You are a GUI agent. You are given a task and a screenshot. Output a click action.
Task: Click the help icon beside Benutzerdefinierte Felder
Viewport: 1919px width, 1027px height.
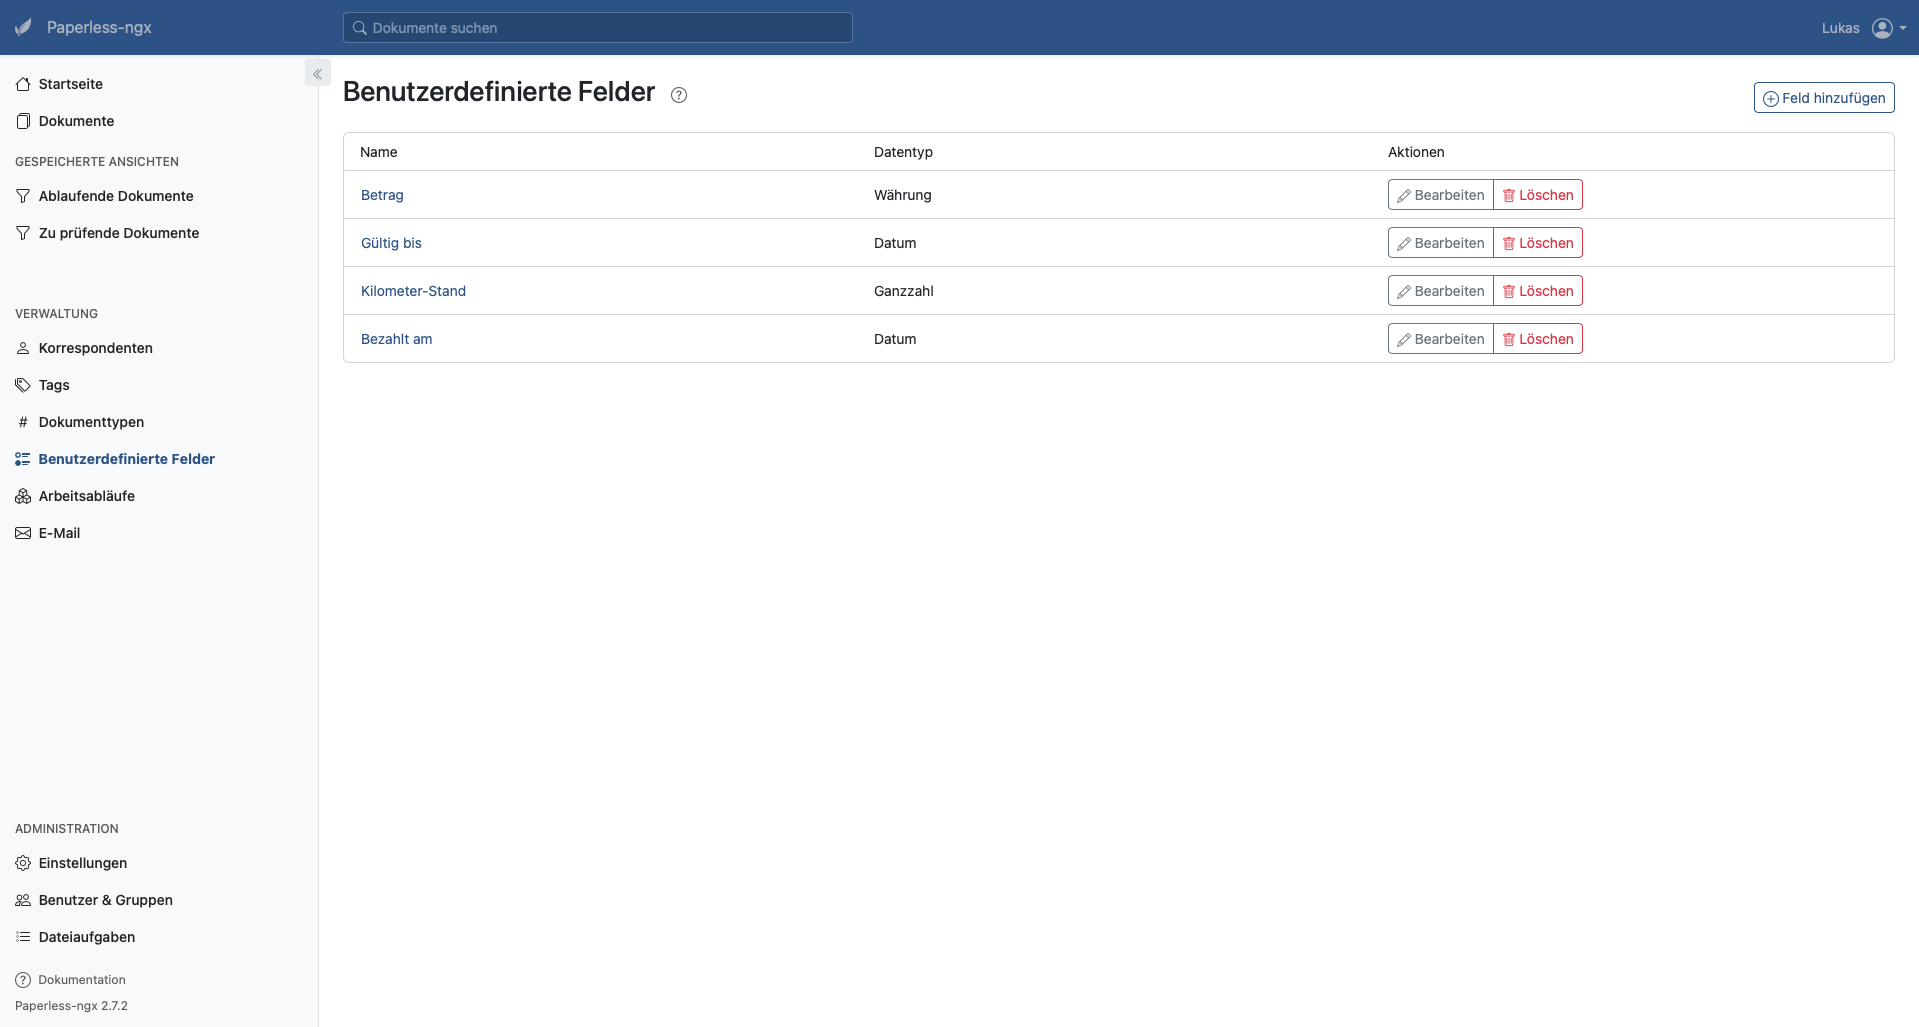(x=679, y=95)
